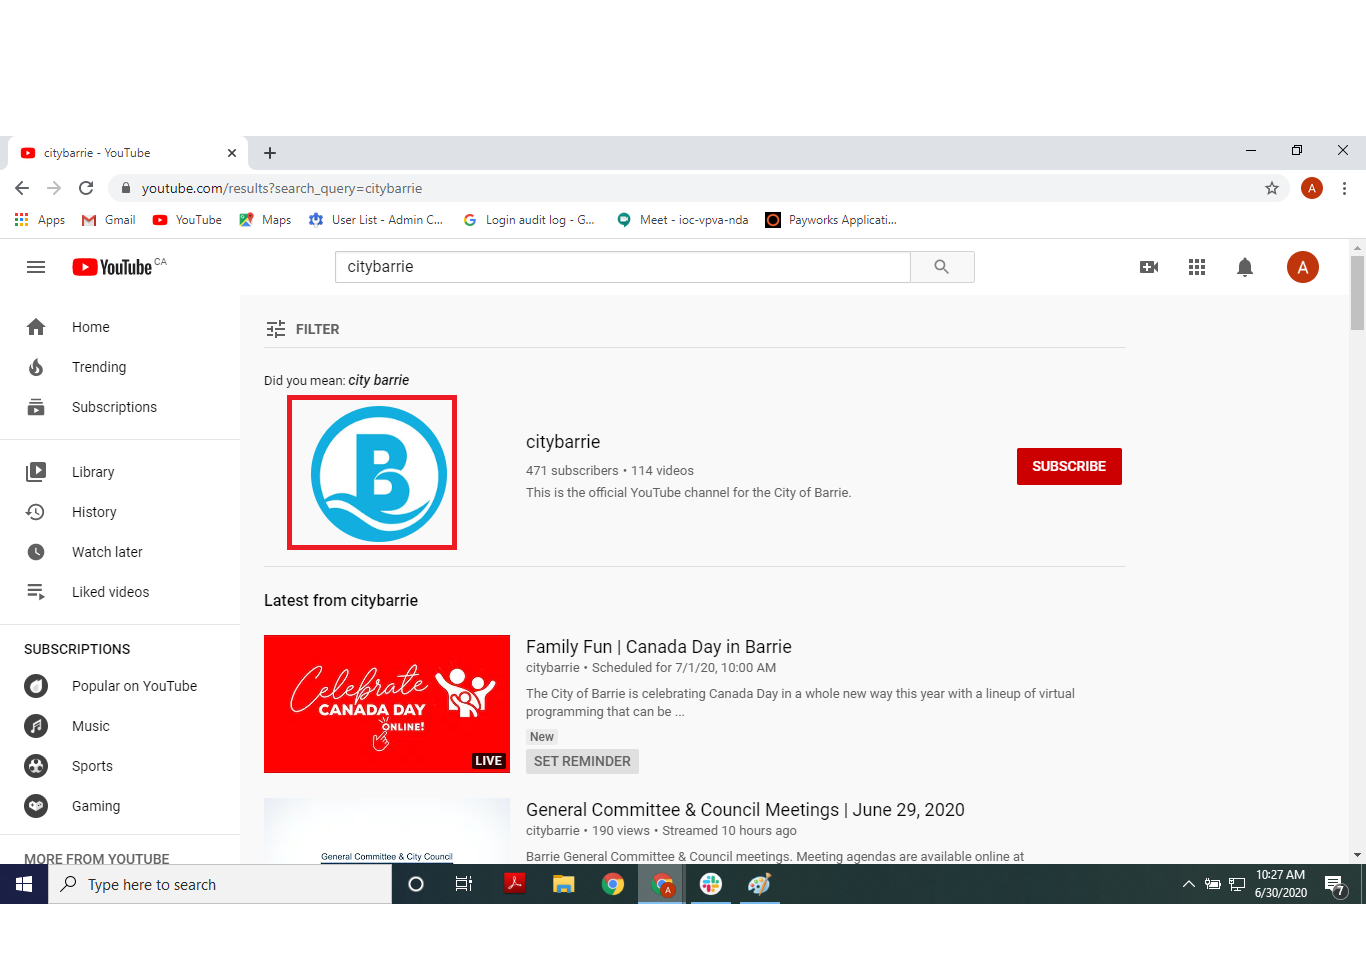
Task: Set a reminder for Canada Day stream
Action: click(582, 761)
